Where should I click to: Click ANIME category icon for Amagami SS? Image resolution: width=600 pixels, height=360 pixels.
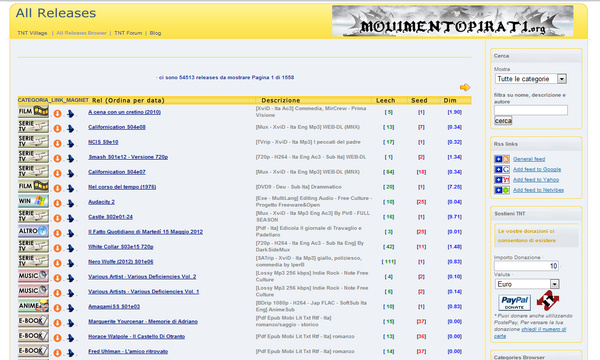(33, 305)
